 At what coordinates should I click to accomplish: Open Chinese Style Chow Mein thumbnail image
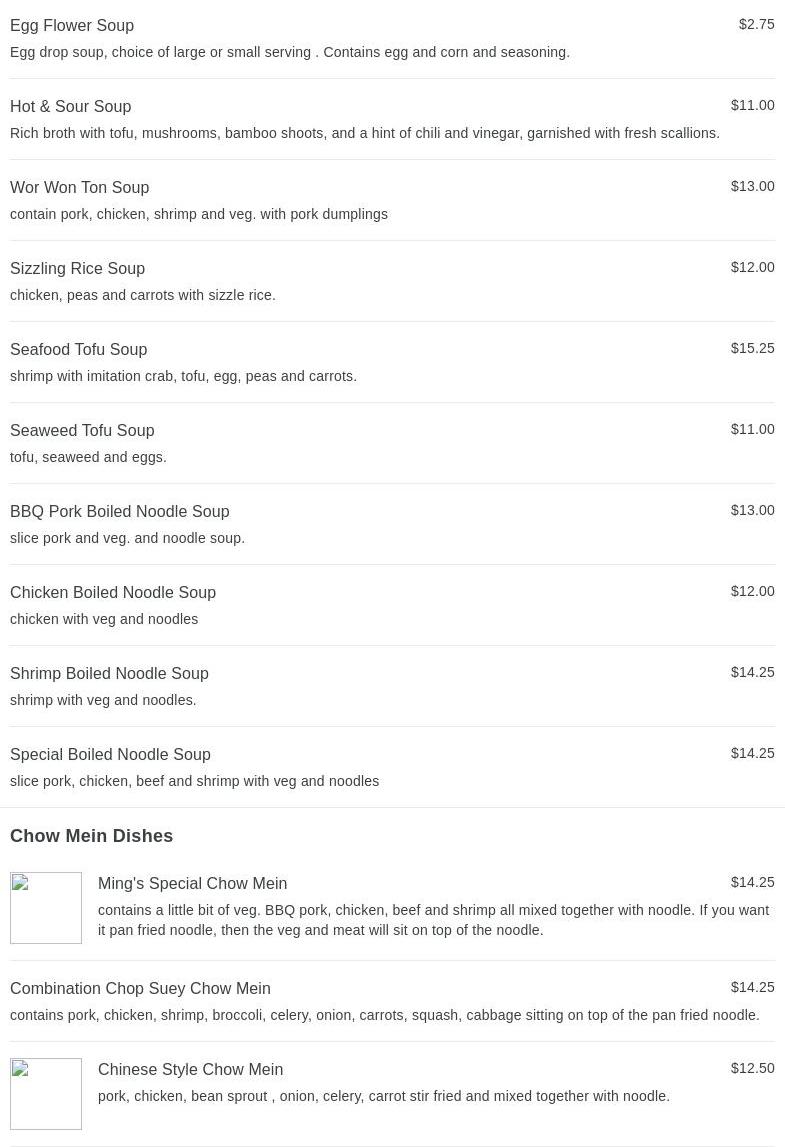(x=46, y=1094)
